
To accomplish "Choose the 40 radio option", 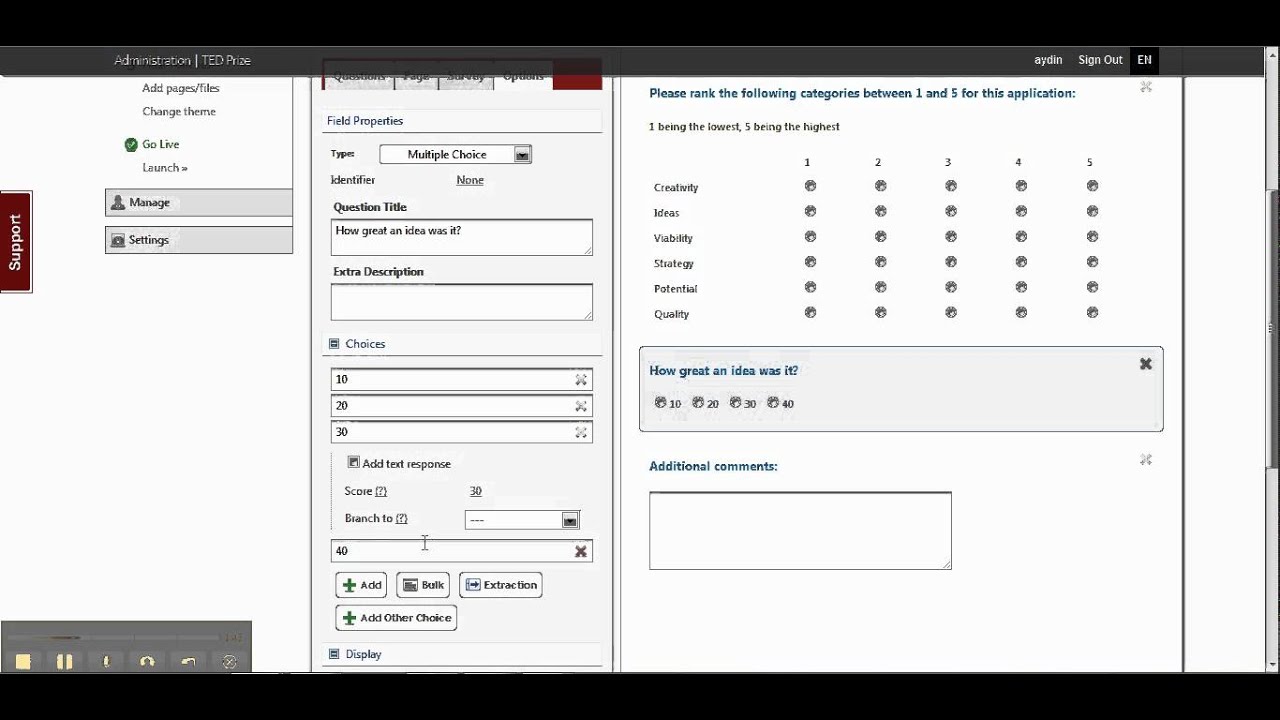I will [773, 403].
